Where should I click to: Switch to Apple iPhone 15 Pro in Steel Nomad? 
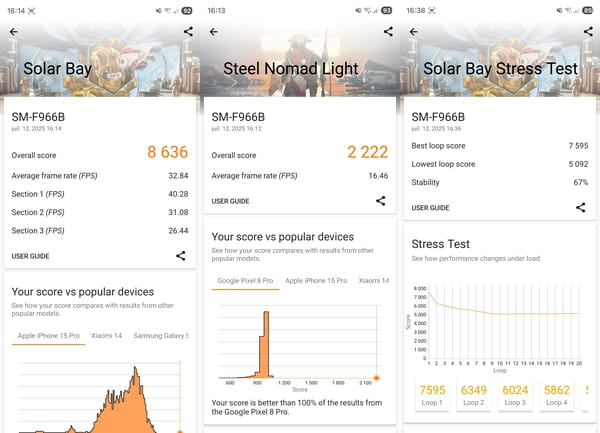point(315,282)
